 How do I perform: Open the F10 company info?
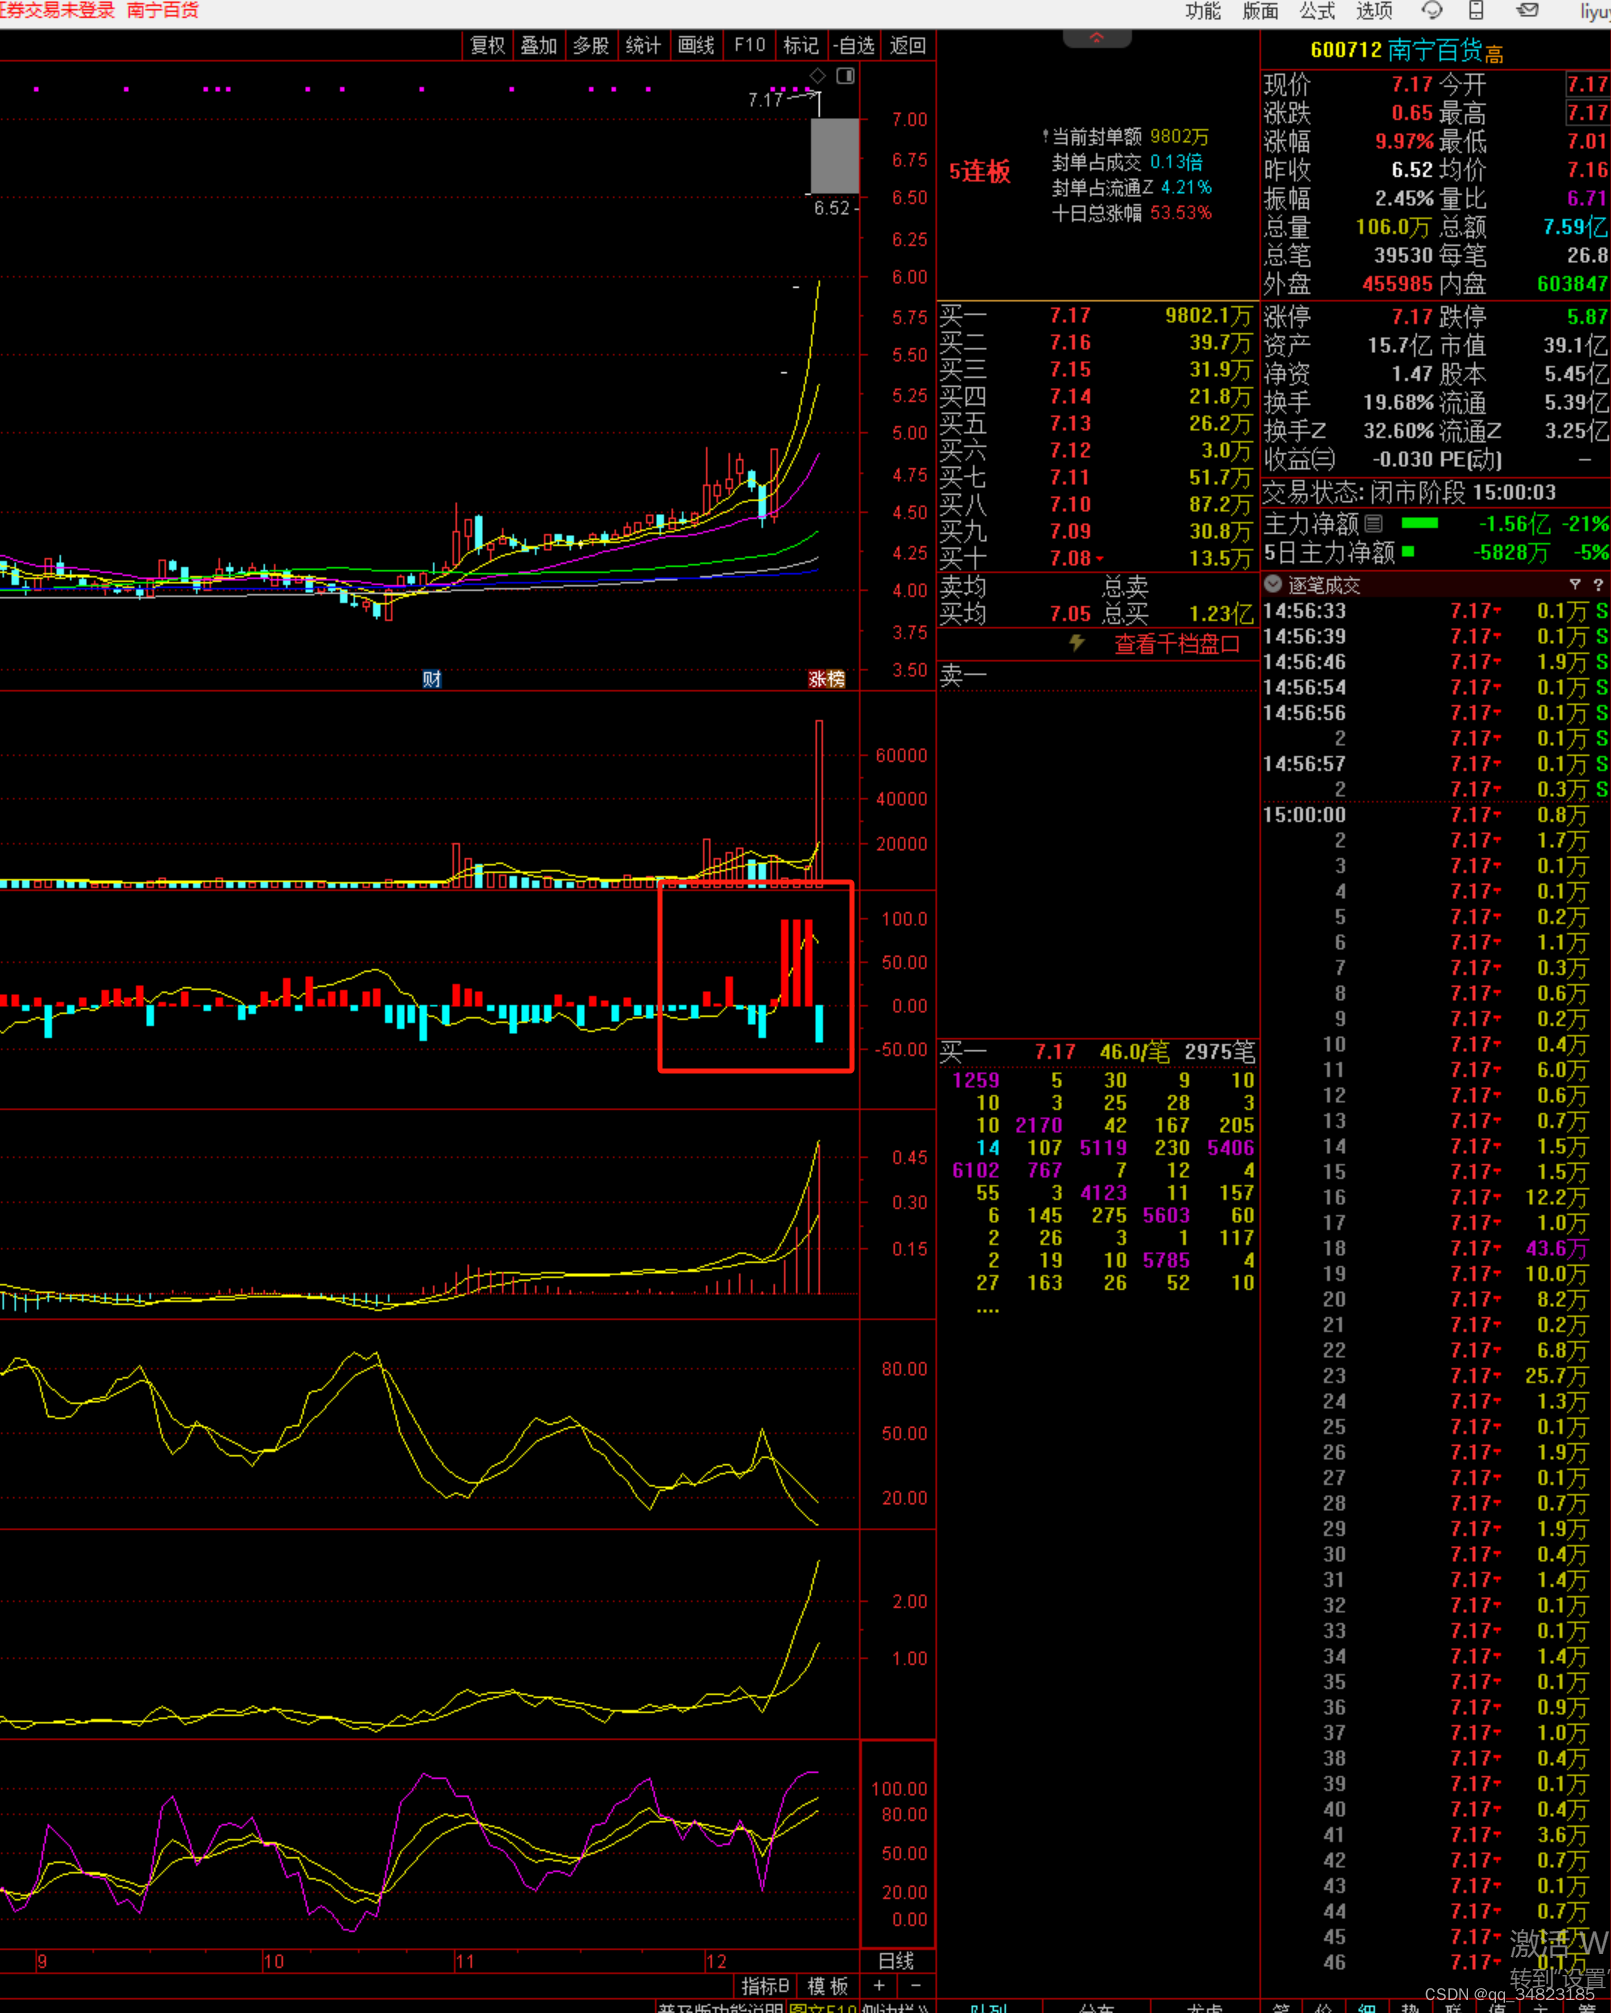[x=749, y=46]
